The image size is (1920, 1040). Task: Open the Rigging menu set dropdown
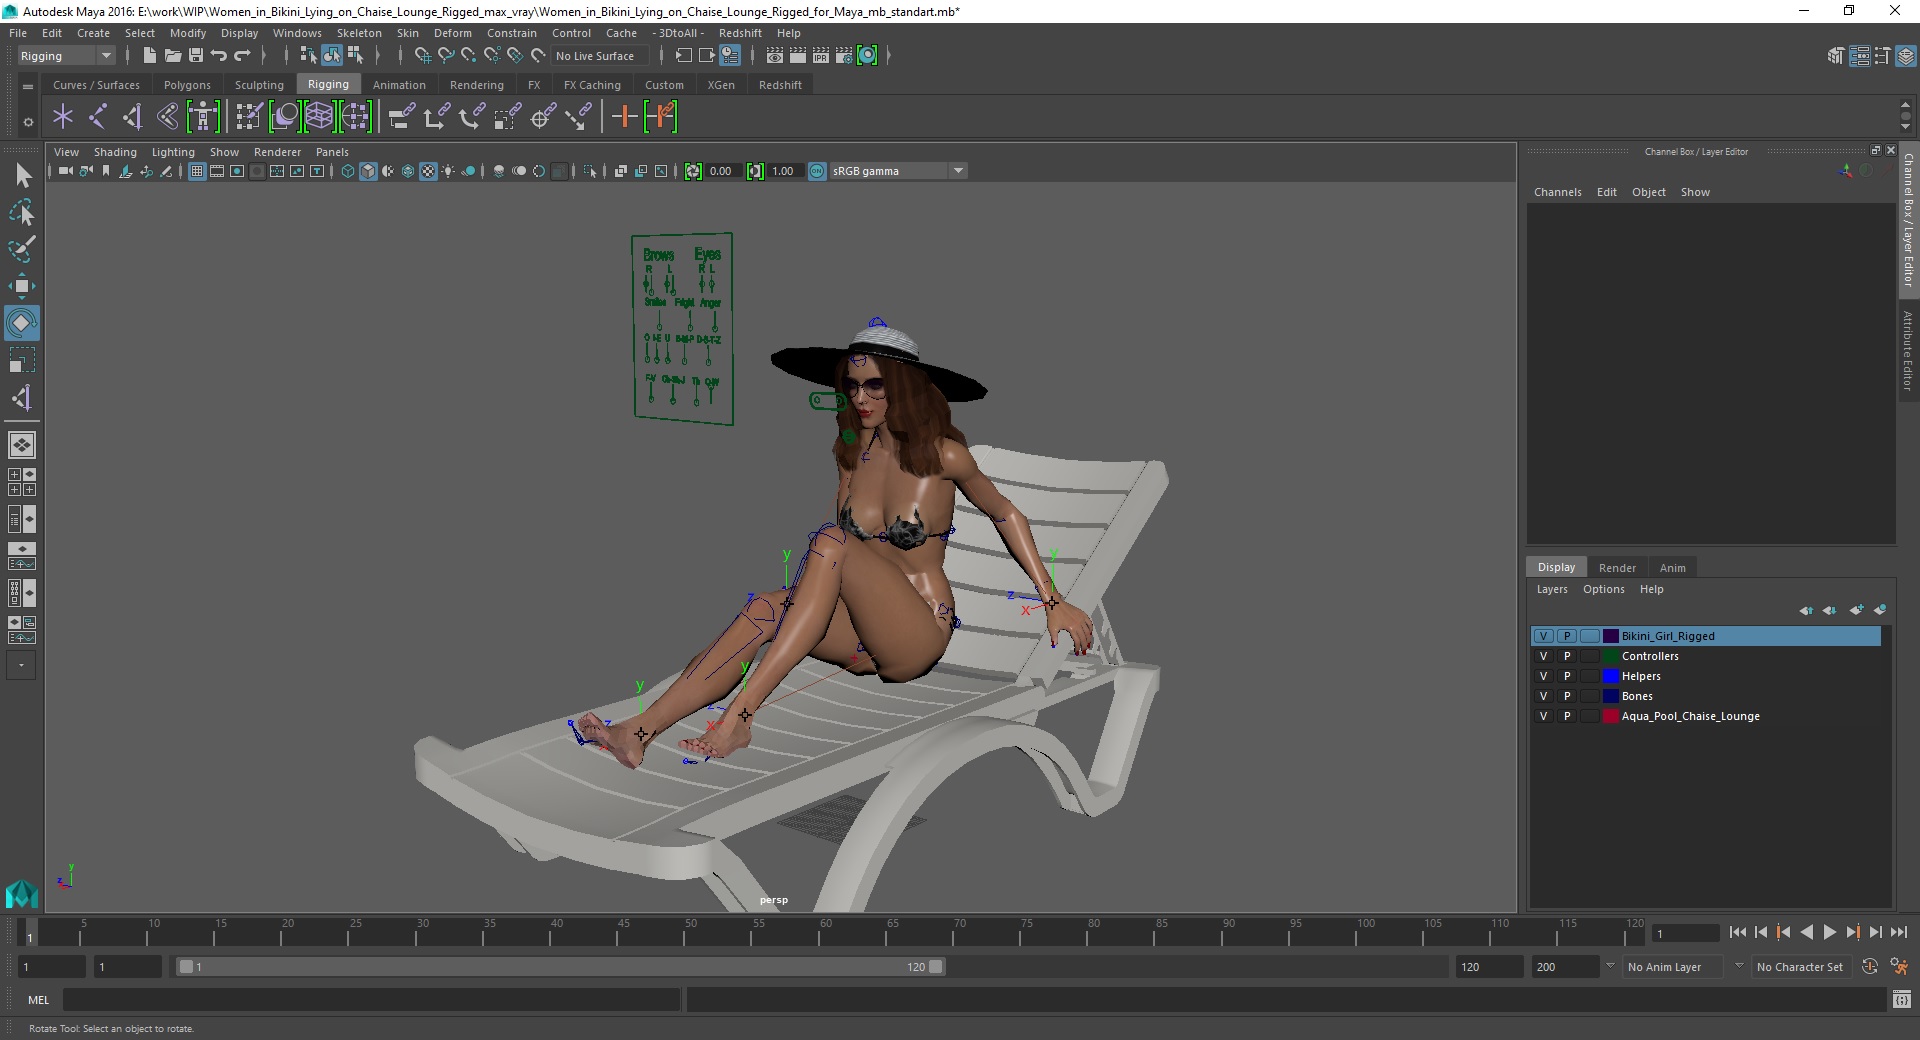point(66,56)
